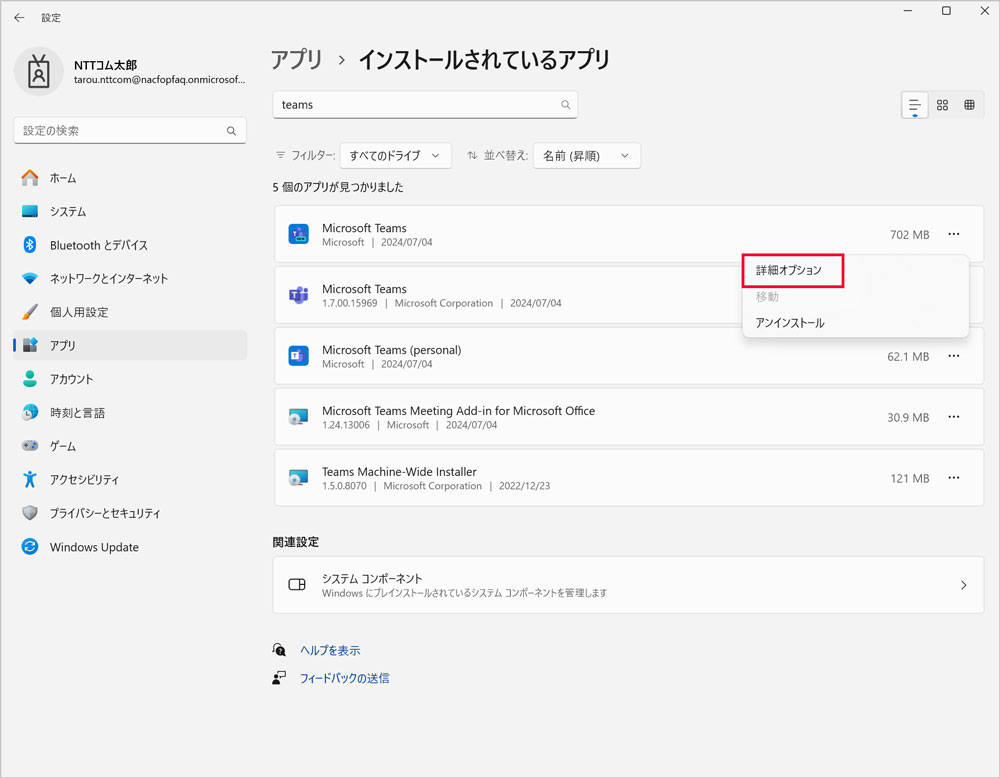Open more options for 702 MB Microsoft Teams

pos(953,234)
